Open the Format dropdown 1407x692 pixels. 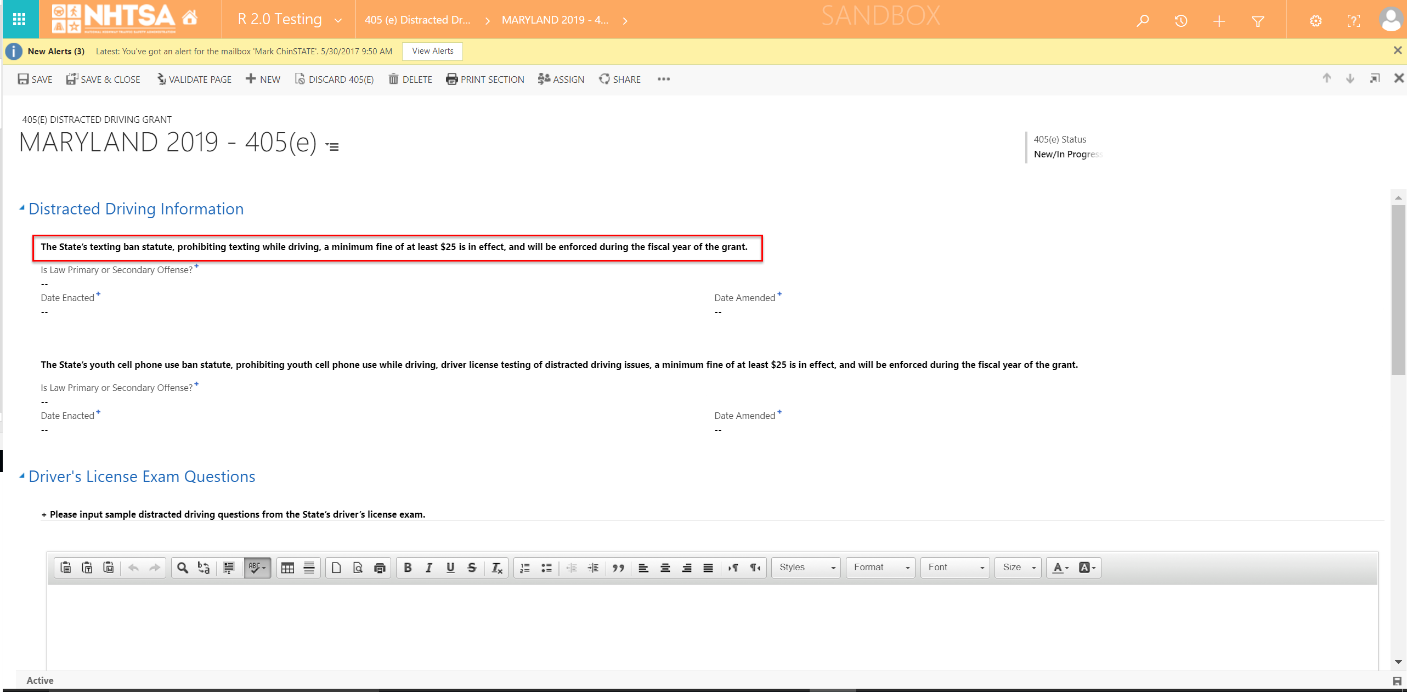point(881,568)
